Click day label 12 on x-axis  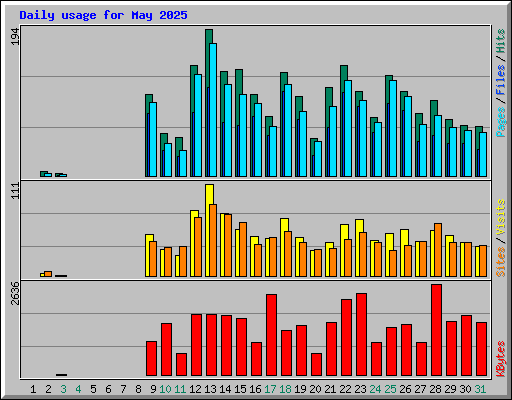point(195,389)
